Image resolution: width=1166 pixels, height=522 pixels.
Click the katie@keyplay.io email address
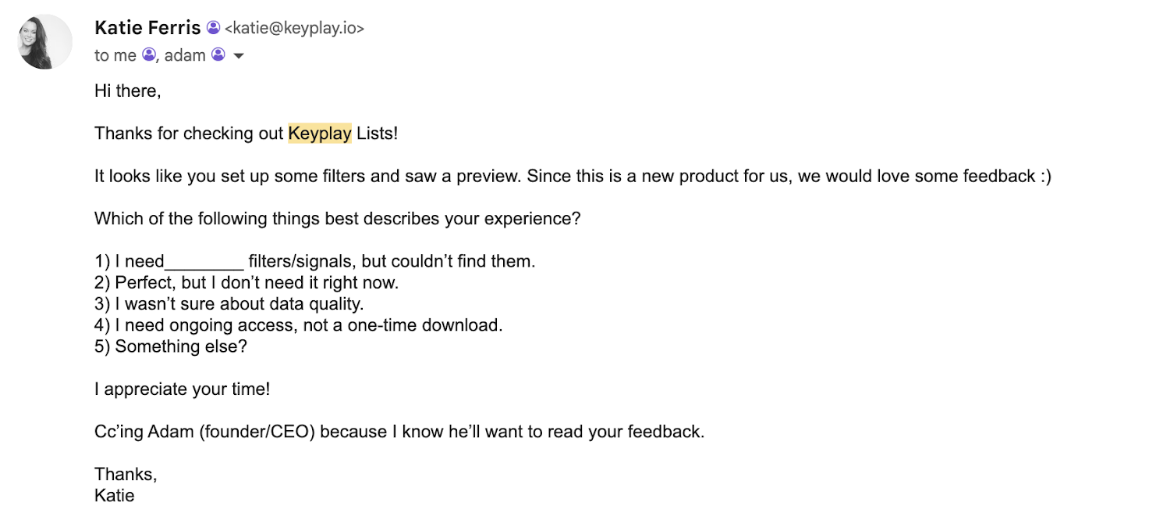point(294,29)
